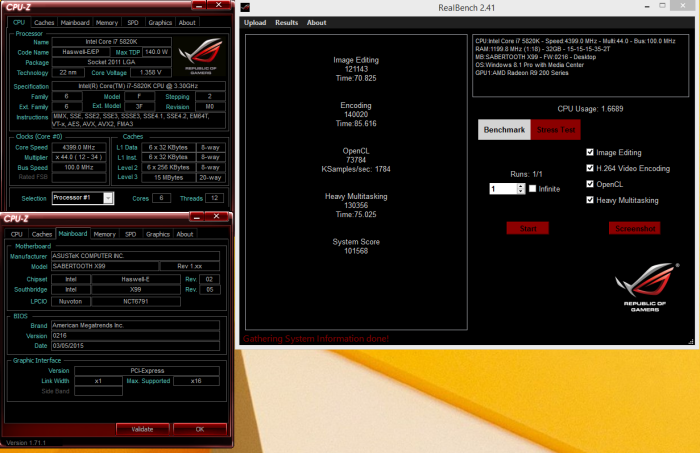Click the Intel Core i7 5820K name field
This screenshot has width=700, height=453.
point(112,42)
